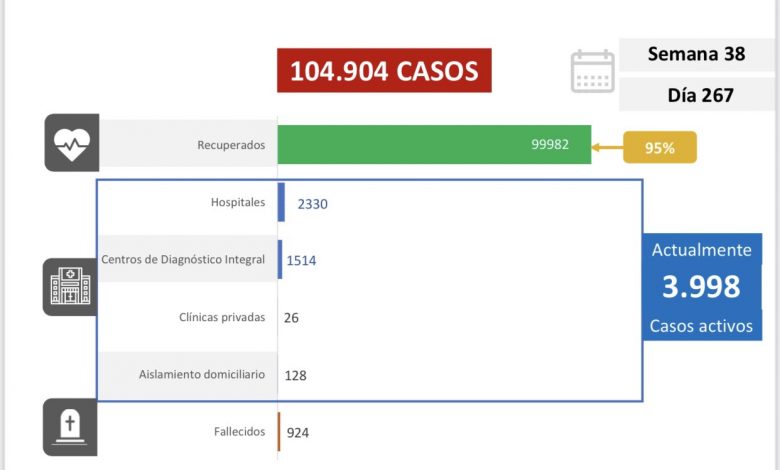Click the tombstone Fallecidos icon
Image resolution: width=780 pixels, height=470 pixels.
(x=70, y=427)
